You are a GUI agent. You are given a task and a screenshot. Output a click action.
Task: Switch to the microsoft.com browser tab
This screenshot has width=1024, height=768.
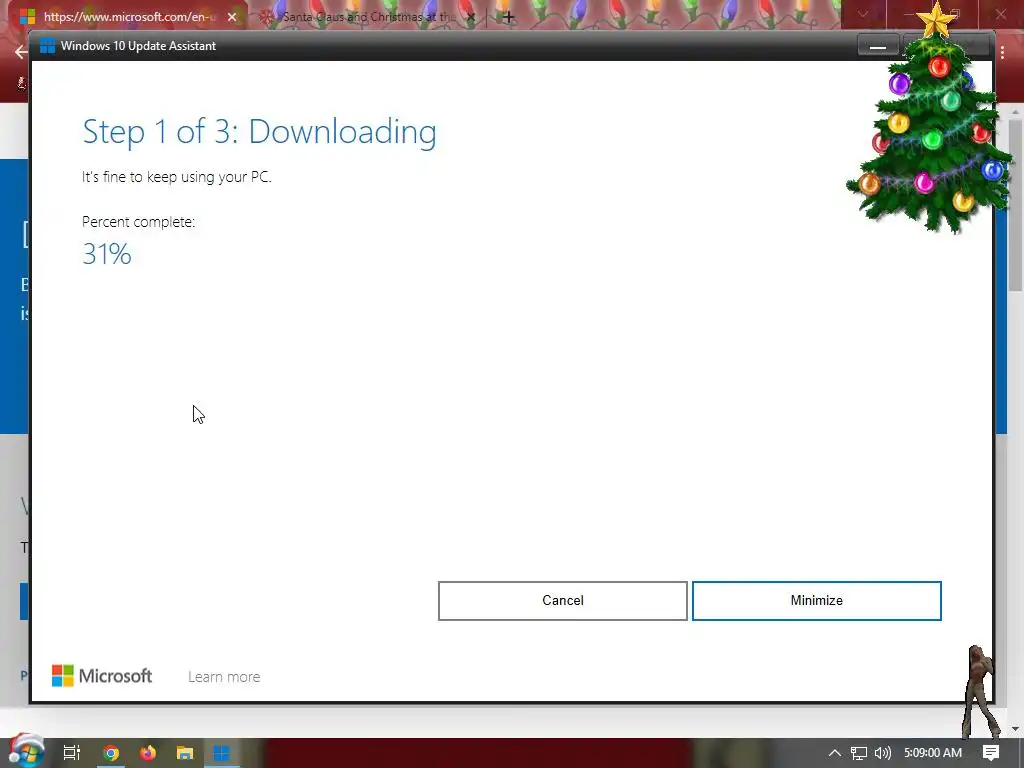tap(128, 17)
